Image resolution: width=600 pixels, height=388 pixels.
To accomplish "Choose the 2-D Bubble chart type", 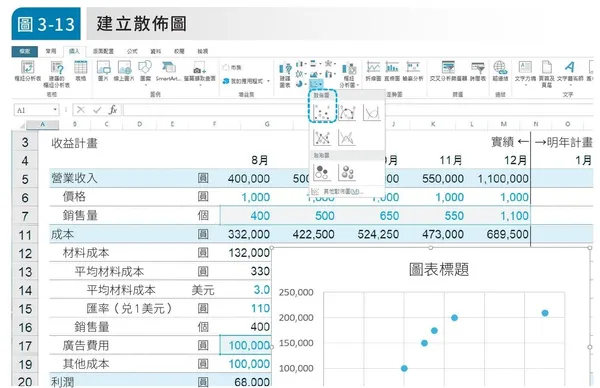I will [x=321, y=172].
